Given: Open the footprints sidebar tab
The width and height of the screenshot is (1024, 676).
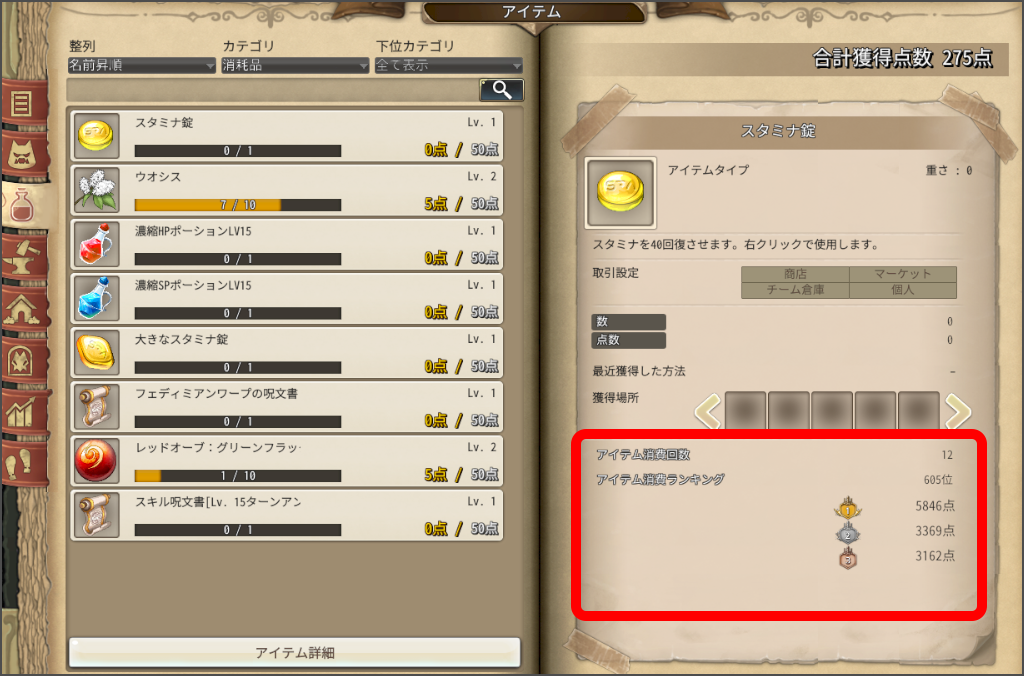Looking at the screenshot, I should pos(24,464).
